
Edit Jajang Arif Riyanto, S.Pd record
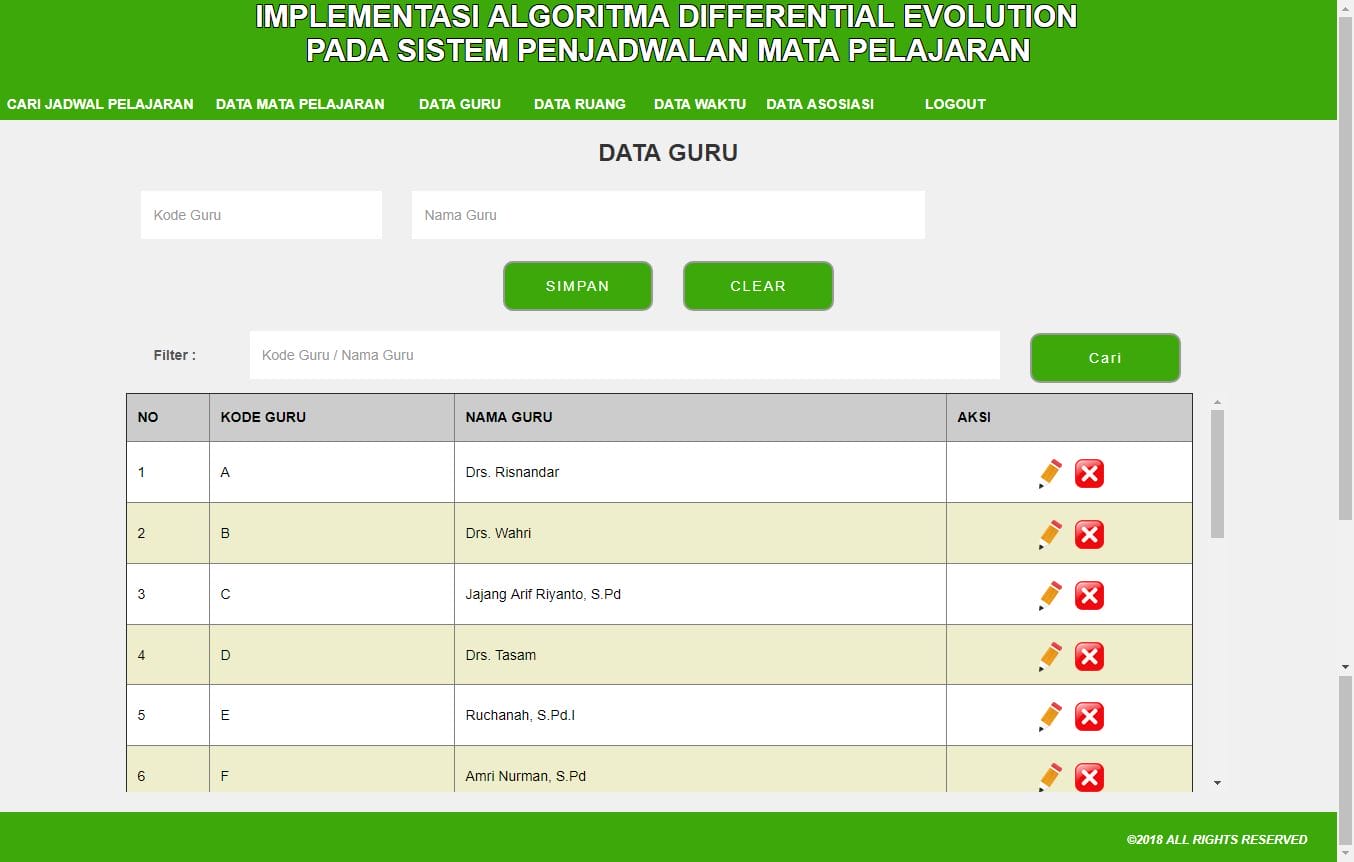point(1050,595)
